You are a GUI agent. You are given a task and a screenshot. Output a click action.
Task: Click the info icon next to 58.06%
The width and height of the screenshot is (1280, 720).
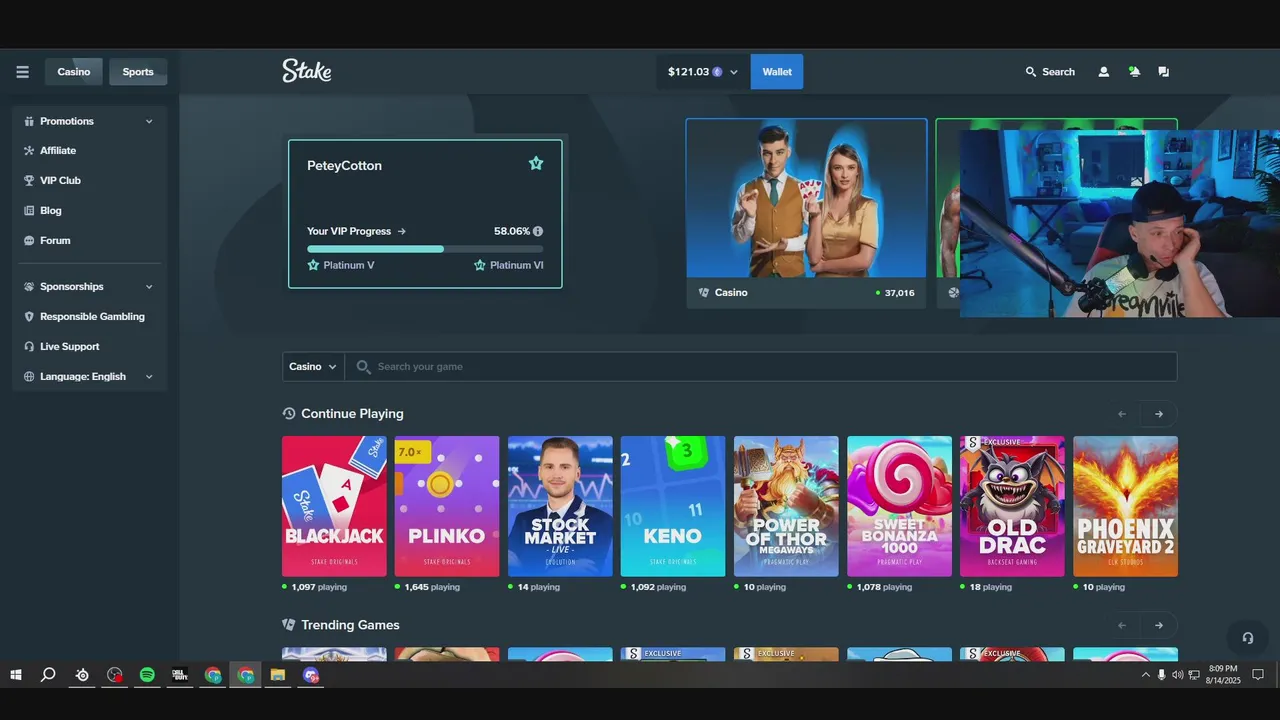click(538, 231)
